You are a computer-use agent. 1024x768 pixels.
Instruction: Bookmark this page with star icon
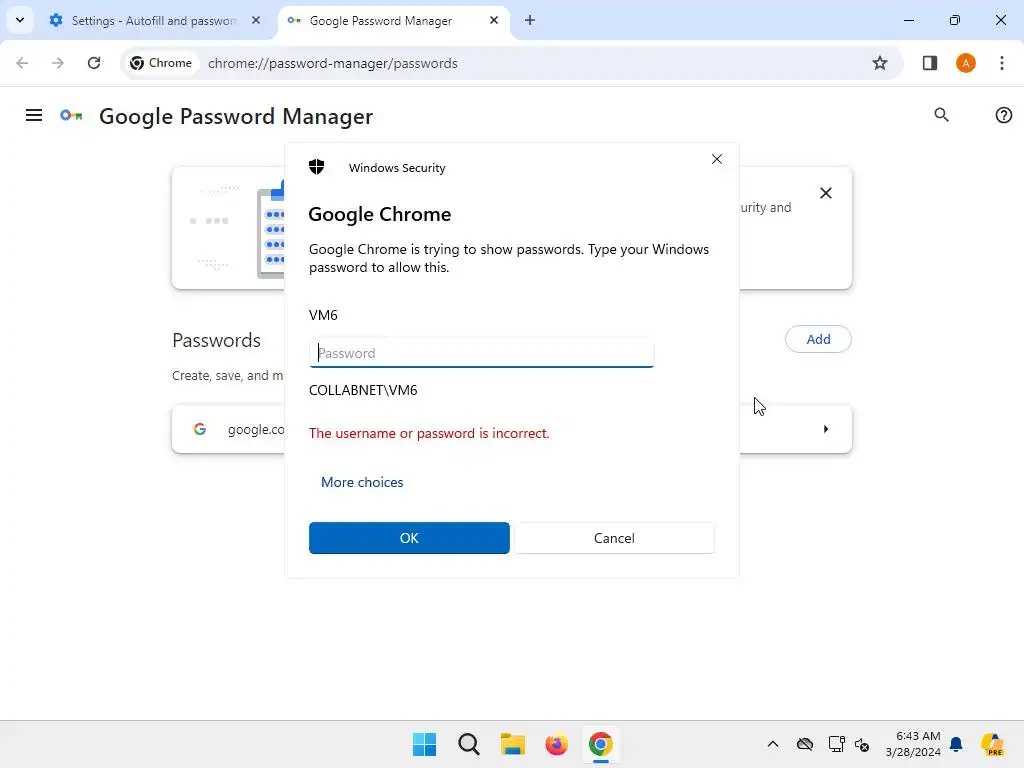coord(880,63)
